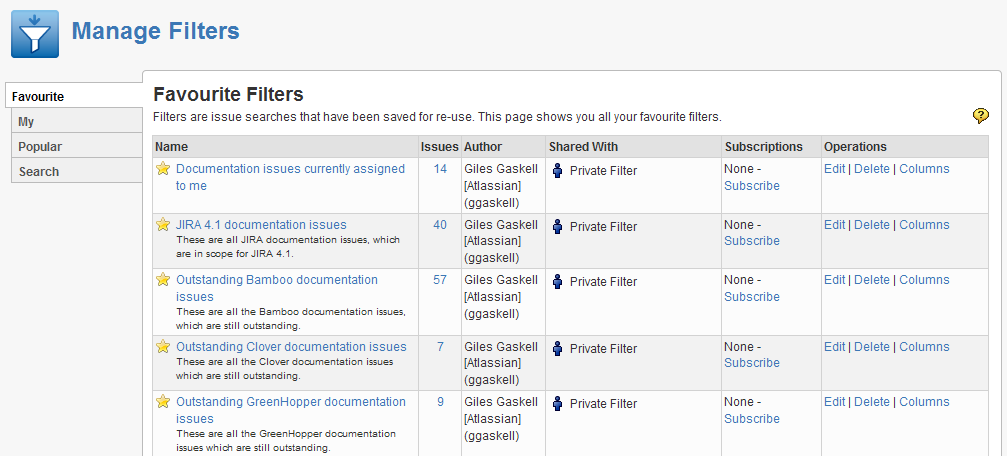Edit the Outstanding Clover documentation filter

(834, 347)
